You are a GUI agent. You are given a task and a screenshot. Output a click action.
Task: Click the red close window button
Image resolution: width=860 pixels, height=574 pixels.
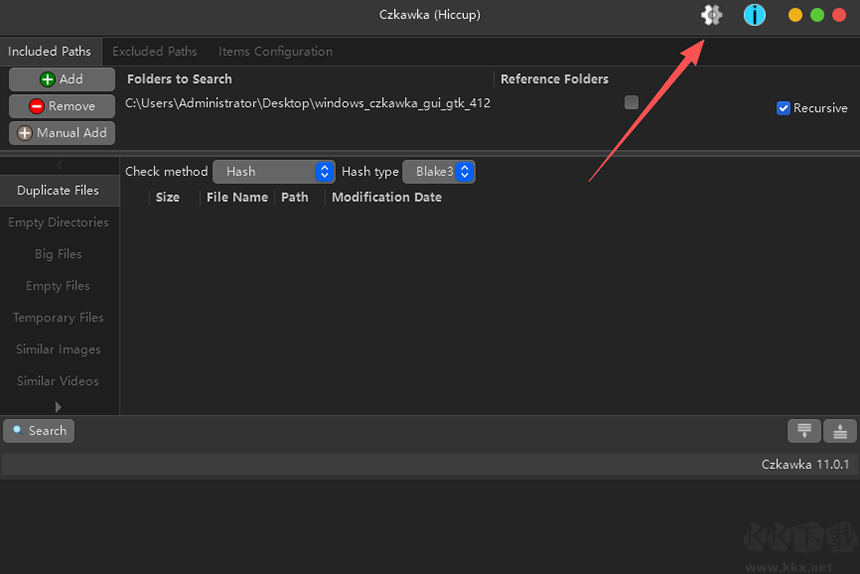pyautogui.click(x=839, y=15)
